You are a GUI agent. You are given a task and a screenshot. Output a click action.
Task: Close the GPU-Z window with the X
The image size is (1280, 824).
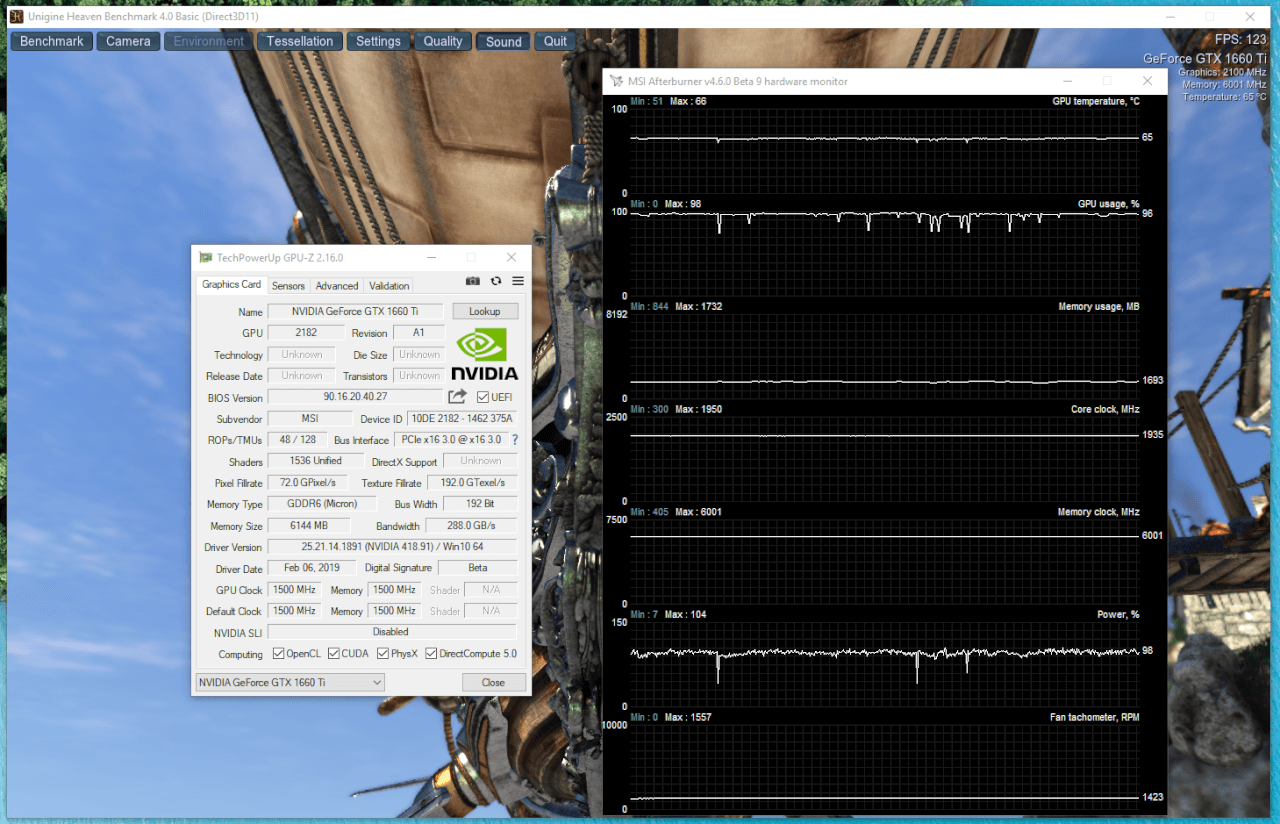(x=511, y=257)
